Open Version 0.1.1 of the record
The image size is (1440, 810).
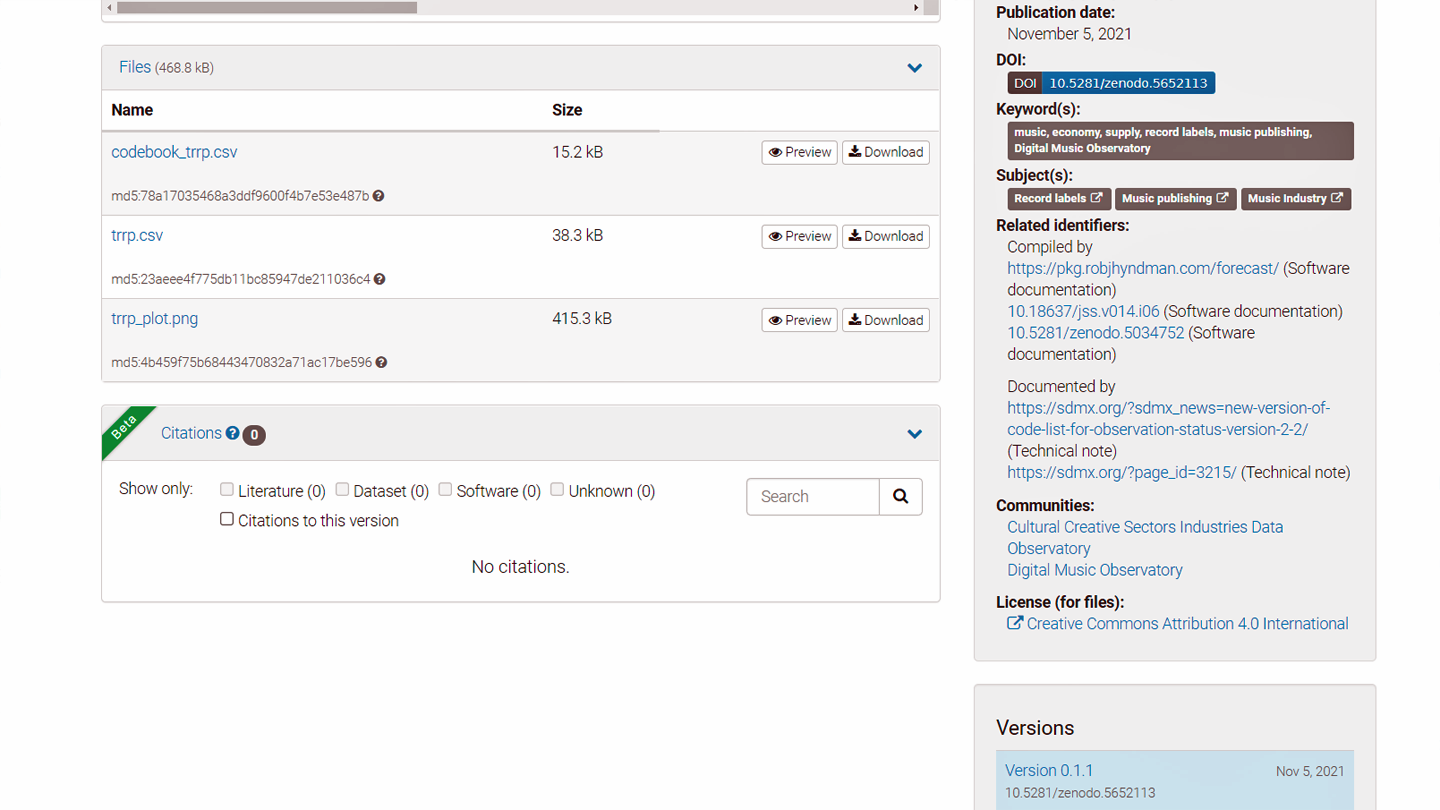click(x=1049, y=770)
